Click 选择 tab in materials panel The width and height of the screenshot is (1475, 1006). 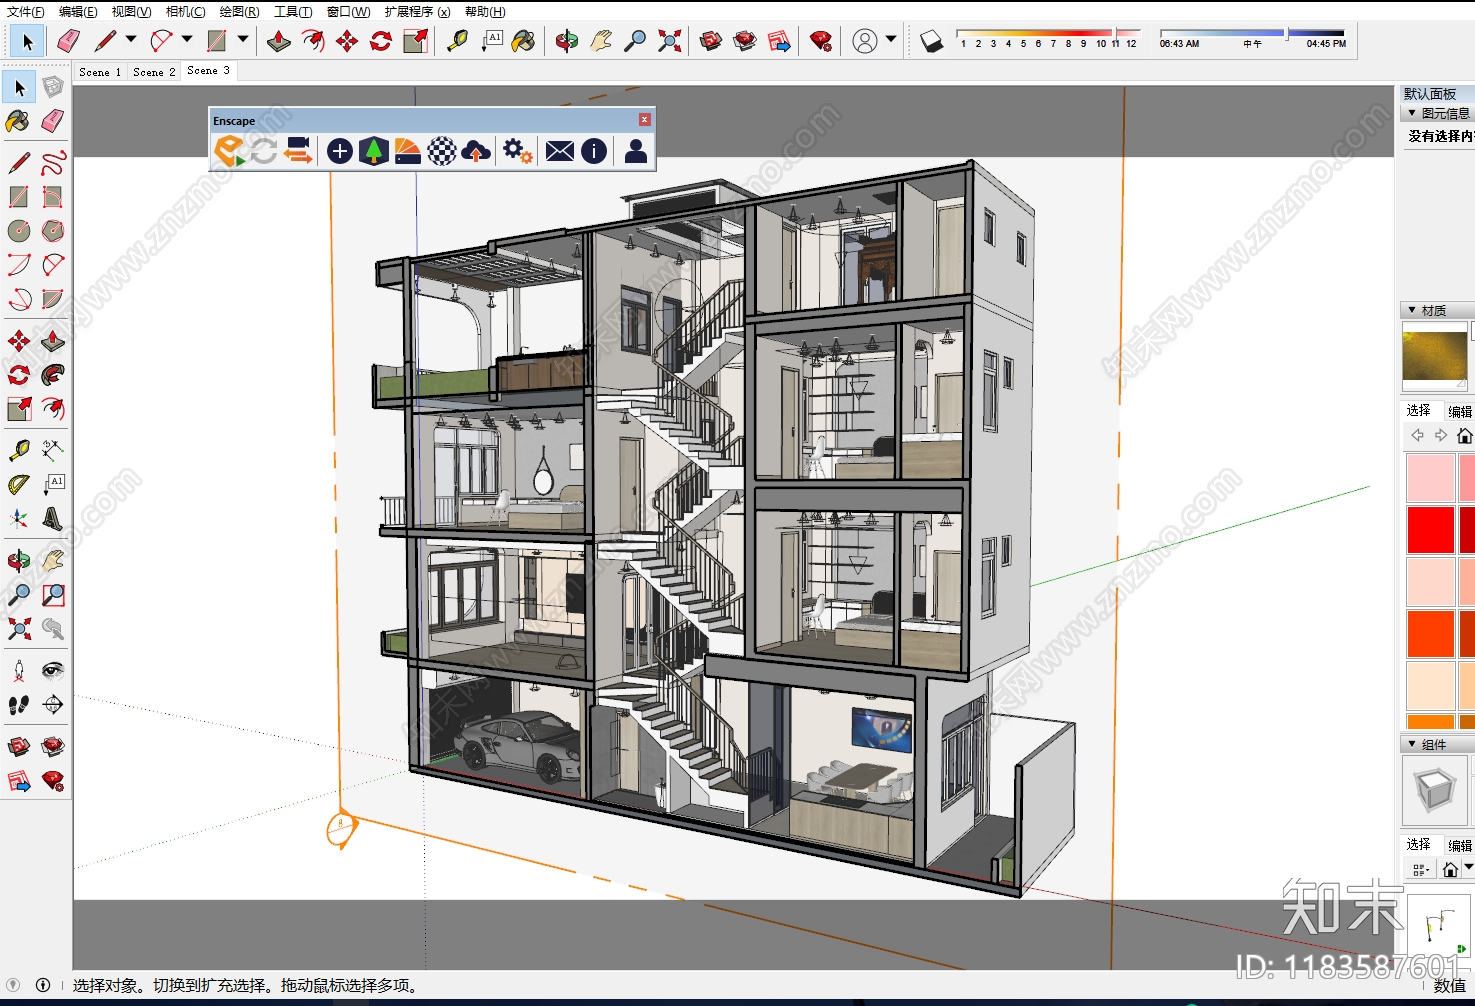tap(1418, 411)
